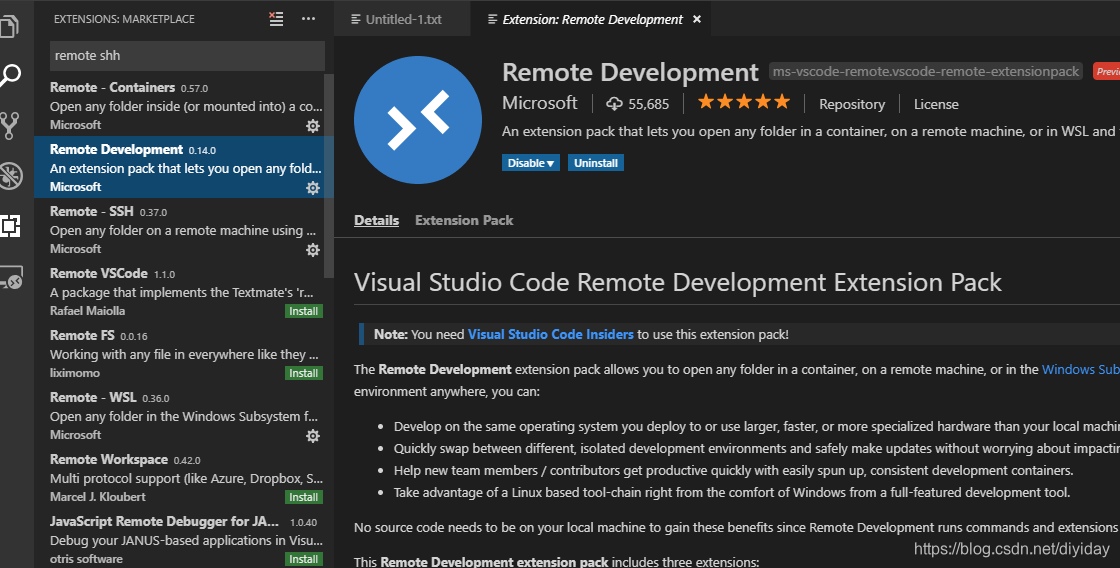This screenshot has width=1120, height=568.
Task: Click the 'liximomo' publisher text
Action: 75,373
